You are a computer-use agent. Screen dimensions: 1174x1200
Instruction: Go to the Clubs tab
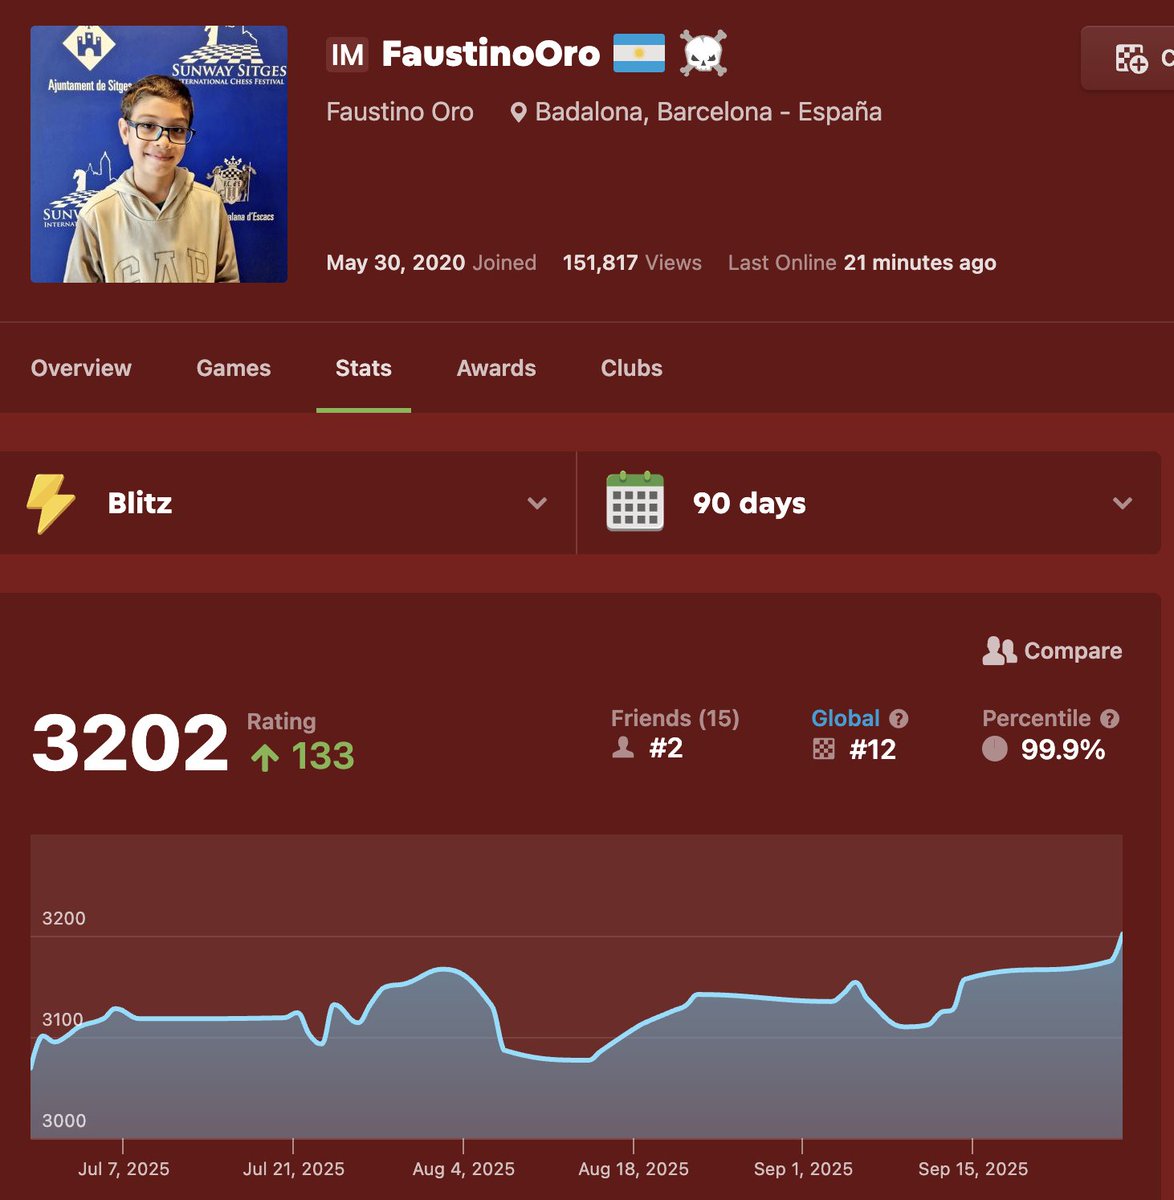pyautogui.click(x=632, y=368)
